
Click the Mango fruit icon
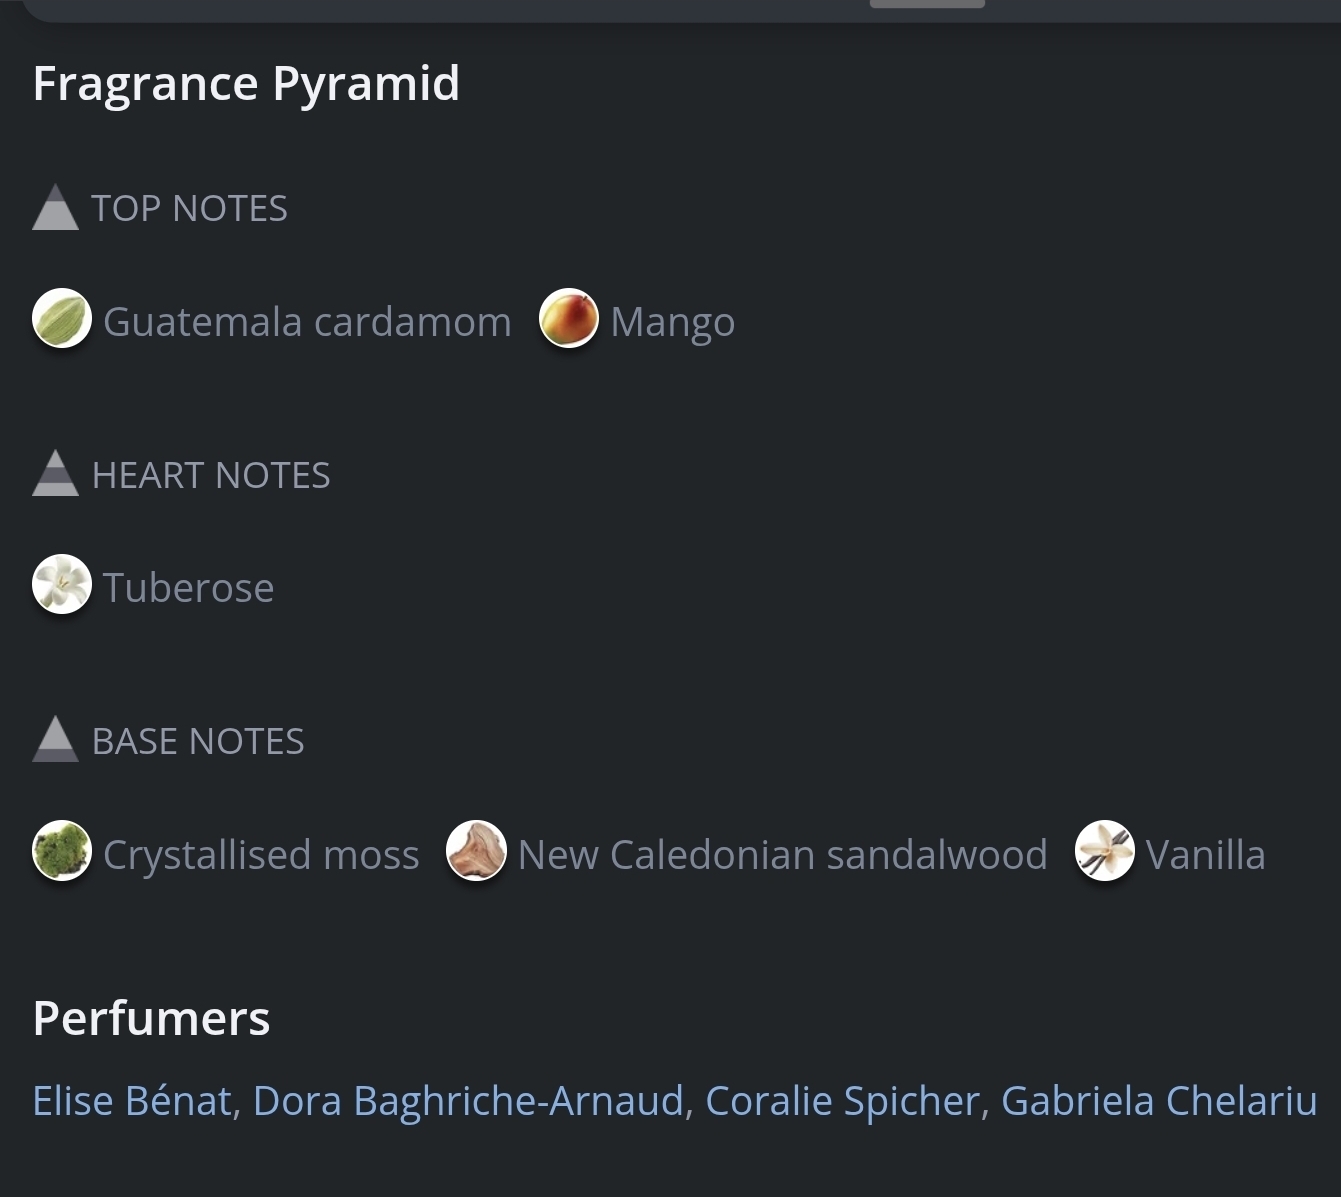[x=569, y=319]
